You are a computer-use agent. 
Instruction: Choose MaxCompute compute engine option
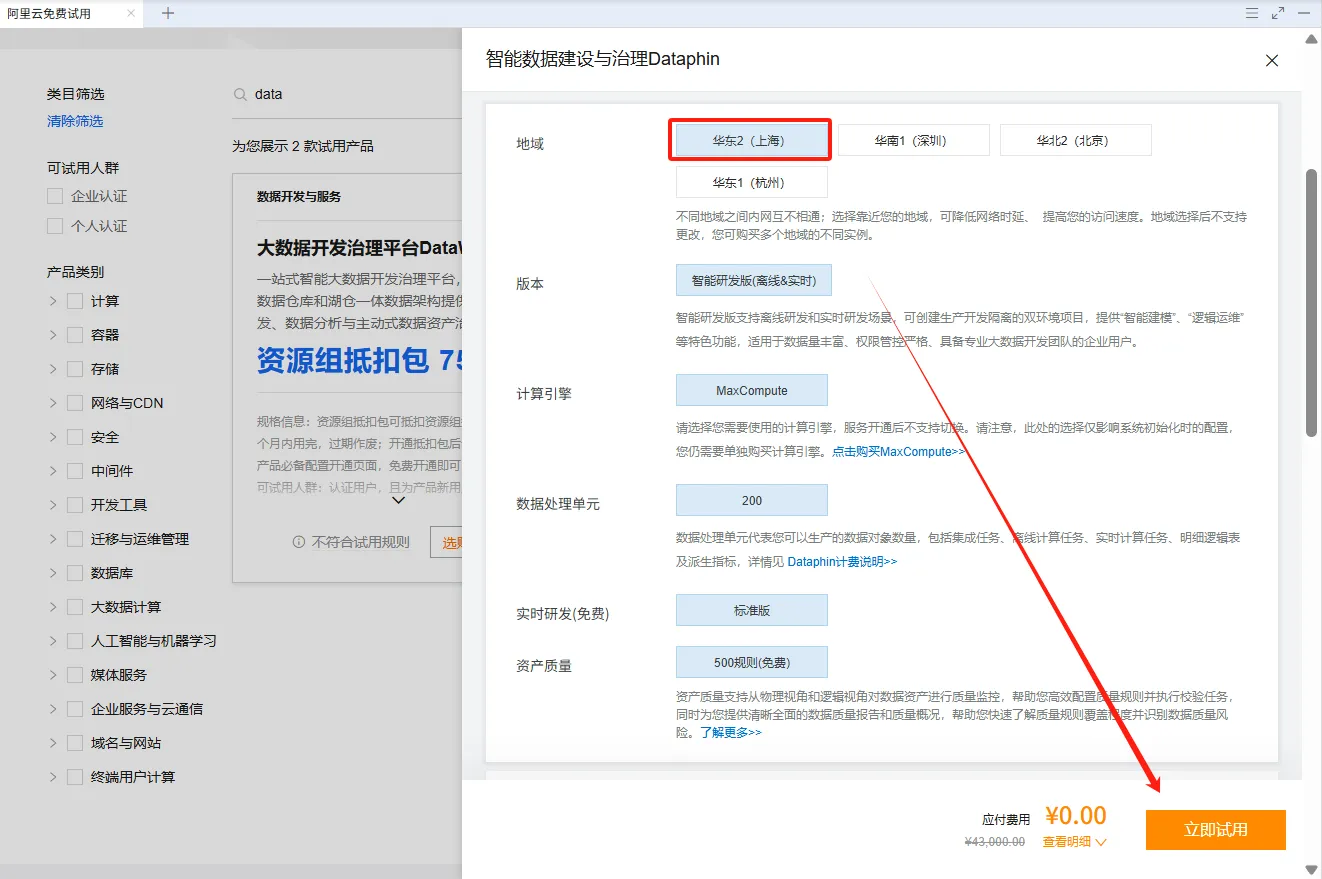click(x=751, y=391)
